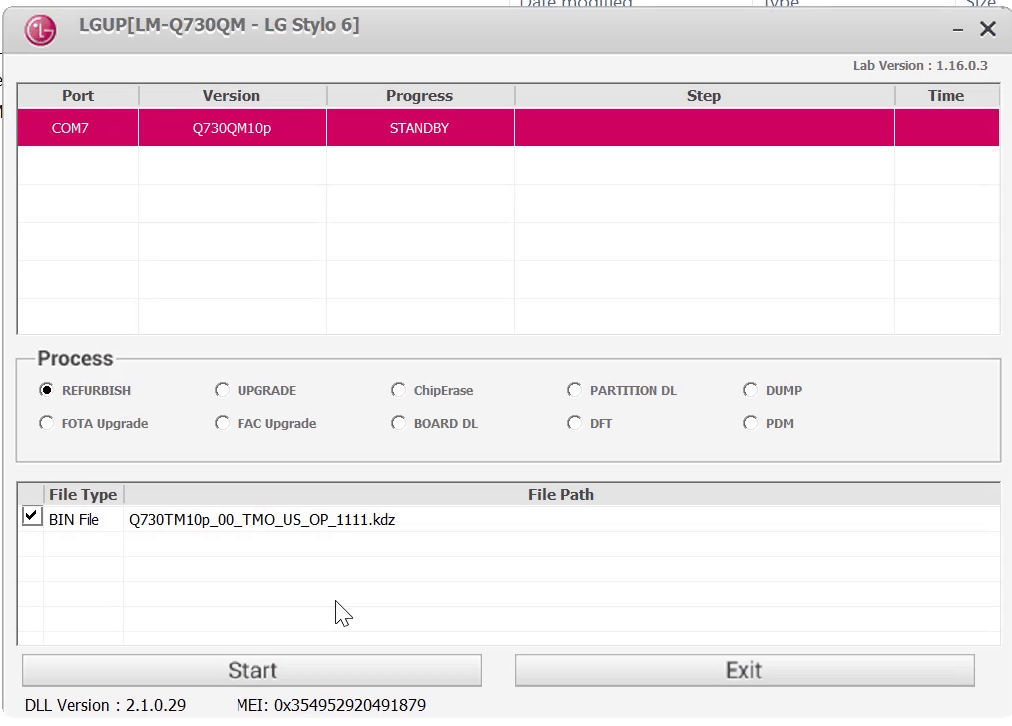Image resolution: width=1012 pixels, height=726 pixels.
Task: Click Exit to close LGUP
Action: tap(743, 670)
